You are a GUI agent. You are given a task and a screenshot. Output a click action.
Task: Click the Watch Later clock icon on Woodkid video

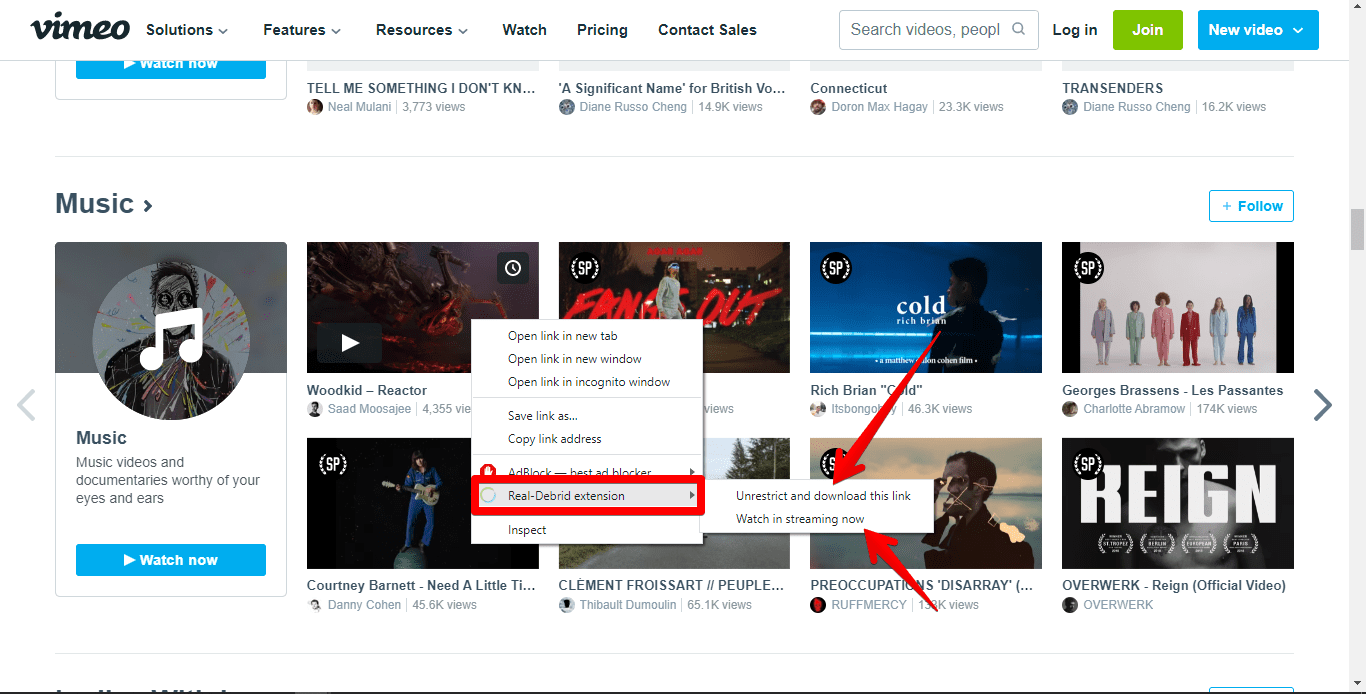coord(513,268)
